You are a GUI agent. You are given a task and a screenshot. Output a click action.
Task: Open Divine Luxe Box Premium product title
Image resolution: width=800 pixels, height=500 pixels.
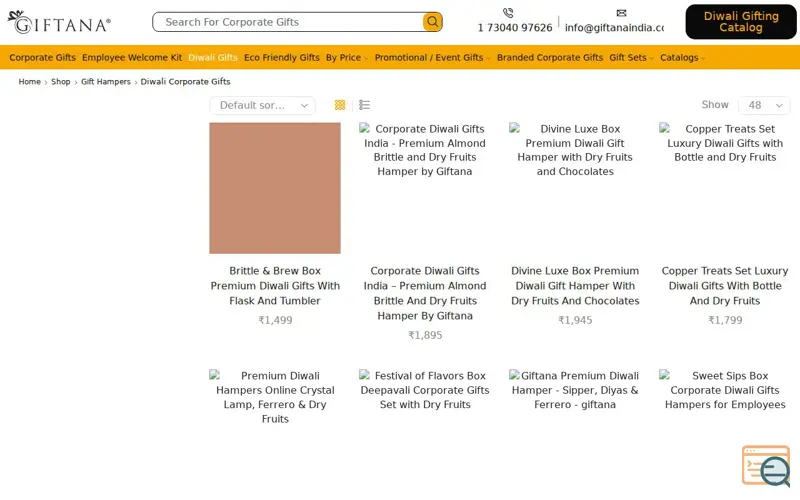pyautogui.click(x=575, y=286)
